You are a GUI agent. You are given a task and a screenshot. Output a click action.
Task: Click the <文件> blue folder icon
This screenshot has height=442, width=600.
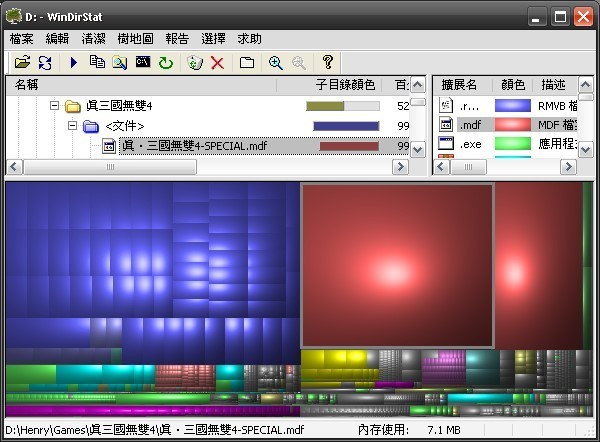click(x=91, y=126)
